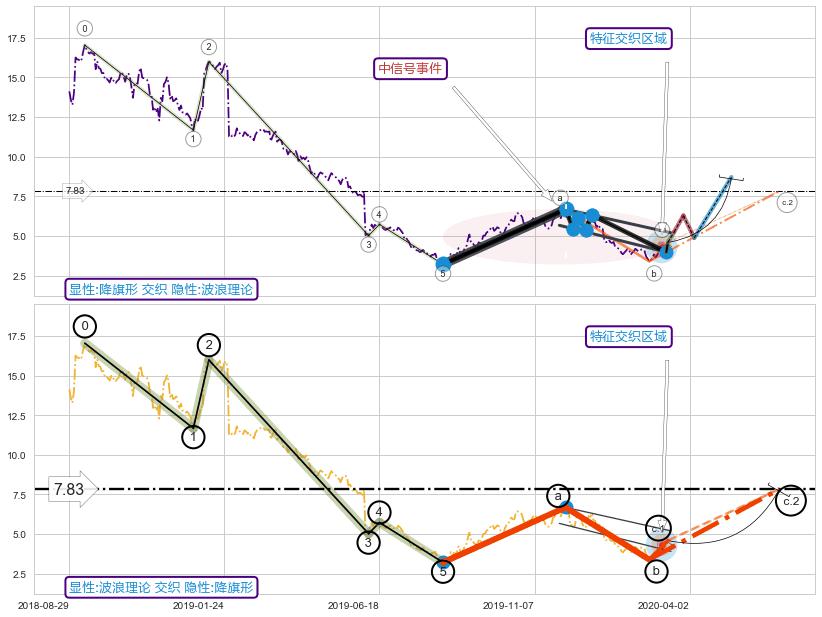Viewport: 822px width, 617px height.
Task: Click wave marker 0 in the bottom chart
Action: coord(85,326)
